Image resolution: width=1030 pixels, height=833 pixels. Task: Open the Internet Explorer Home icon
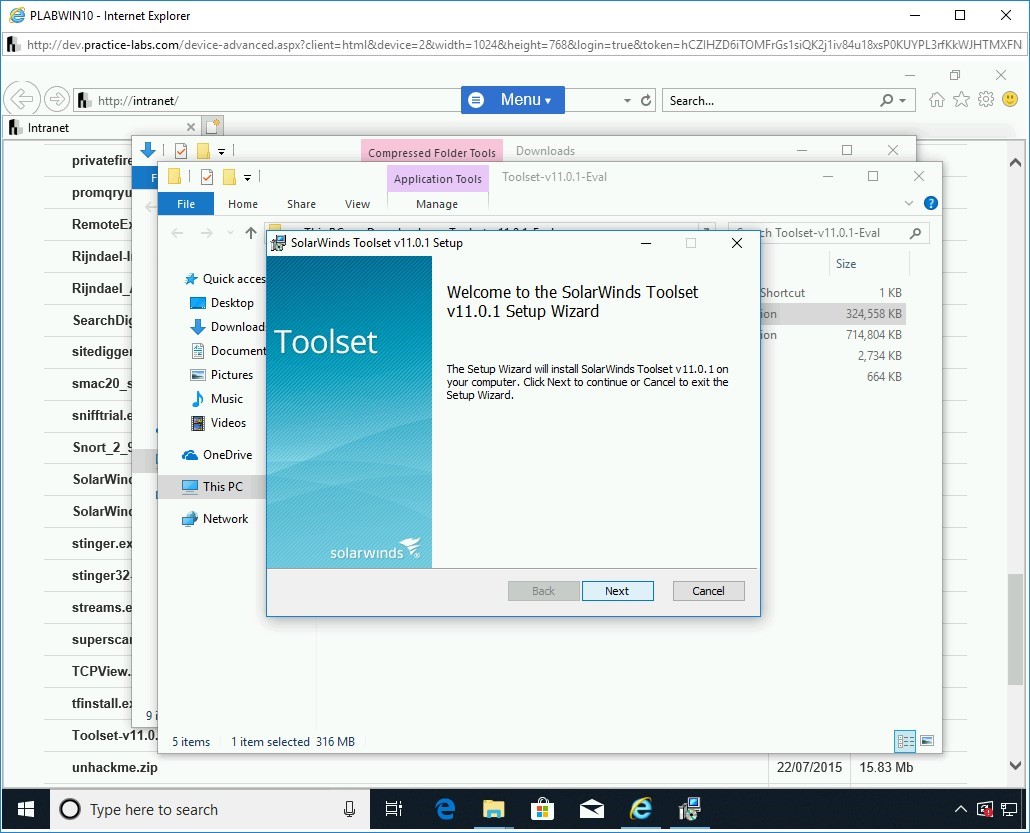937,100
